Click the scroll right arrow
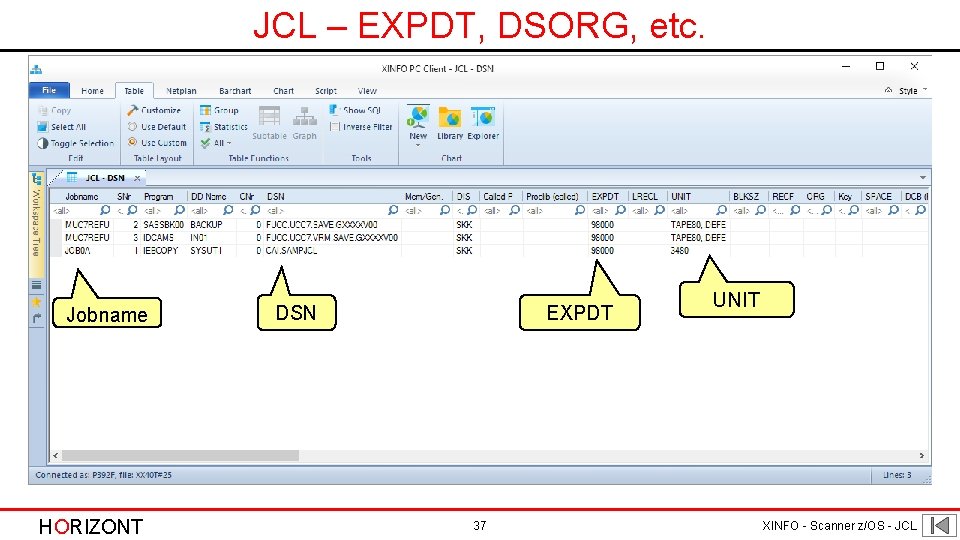 click(x=921, y=456)
